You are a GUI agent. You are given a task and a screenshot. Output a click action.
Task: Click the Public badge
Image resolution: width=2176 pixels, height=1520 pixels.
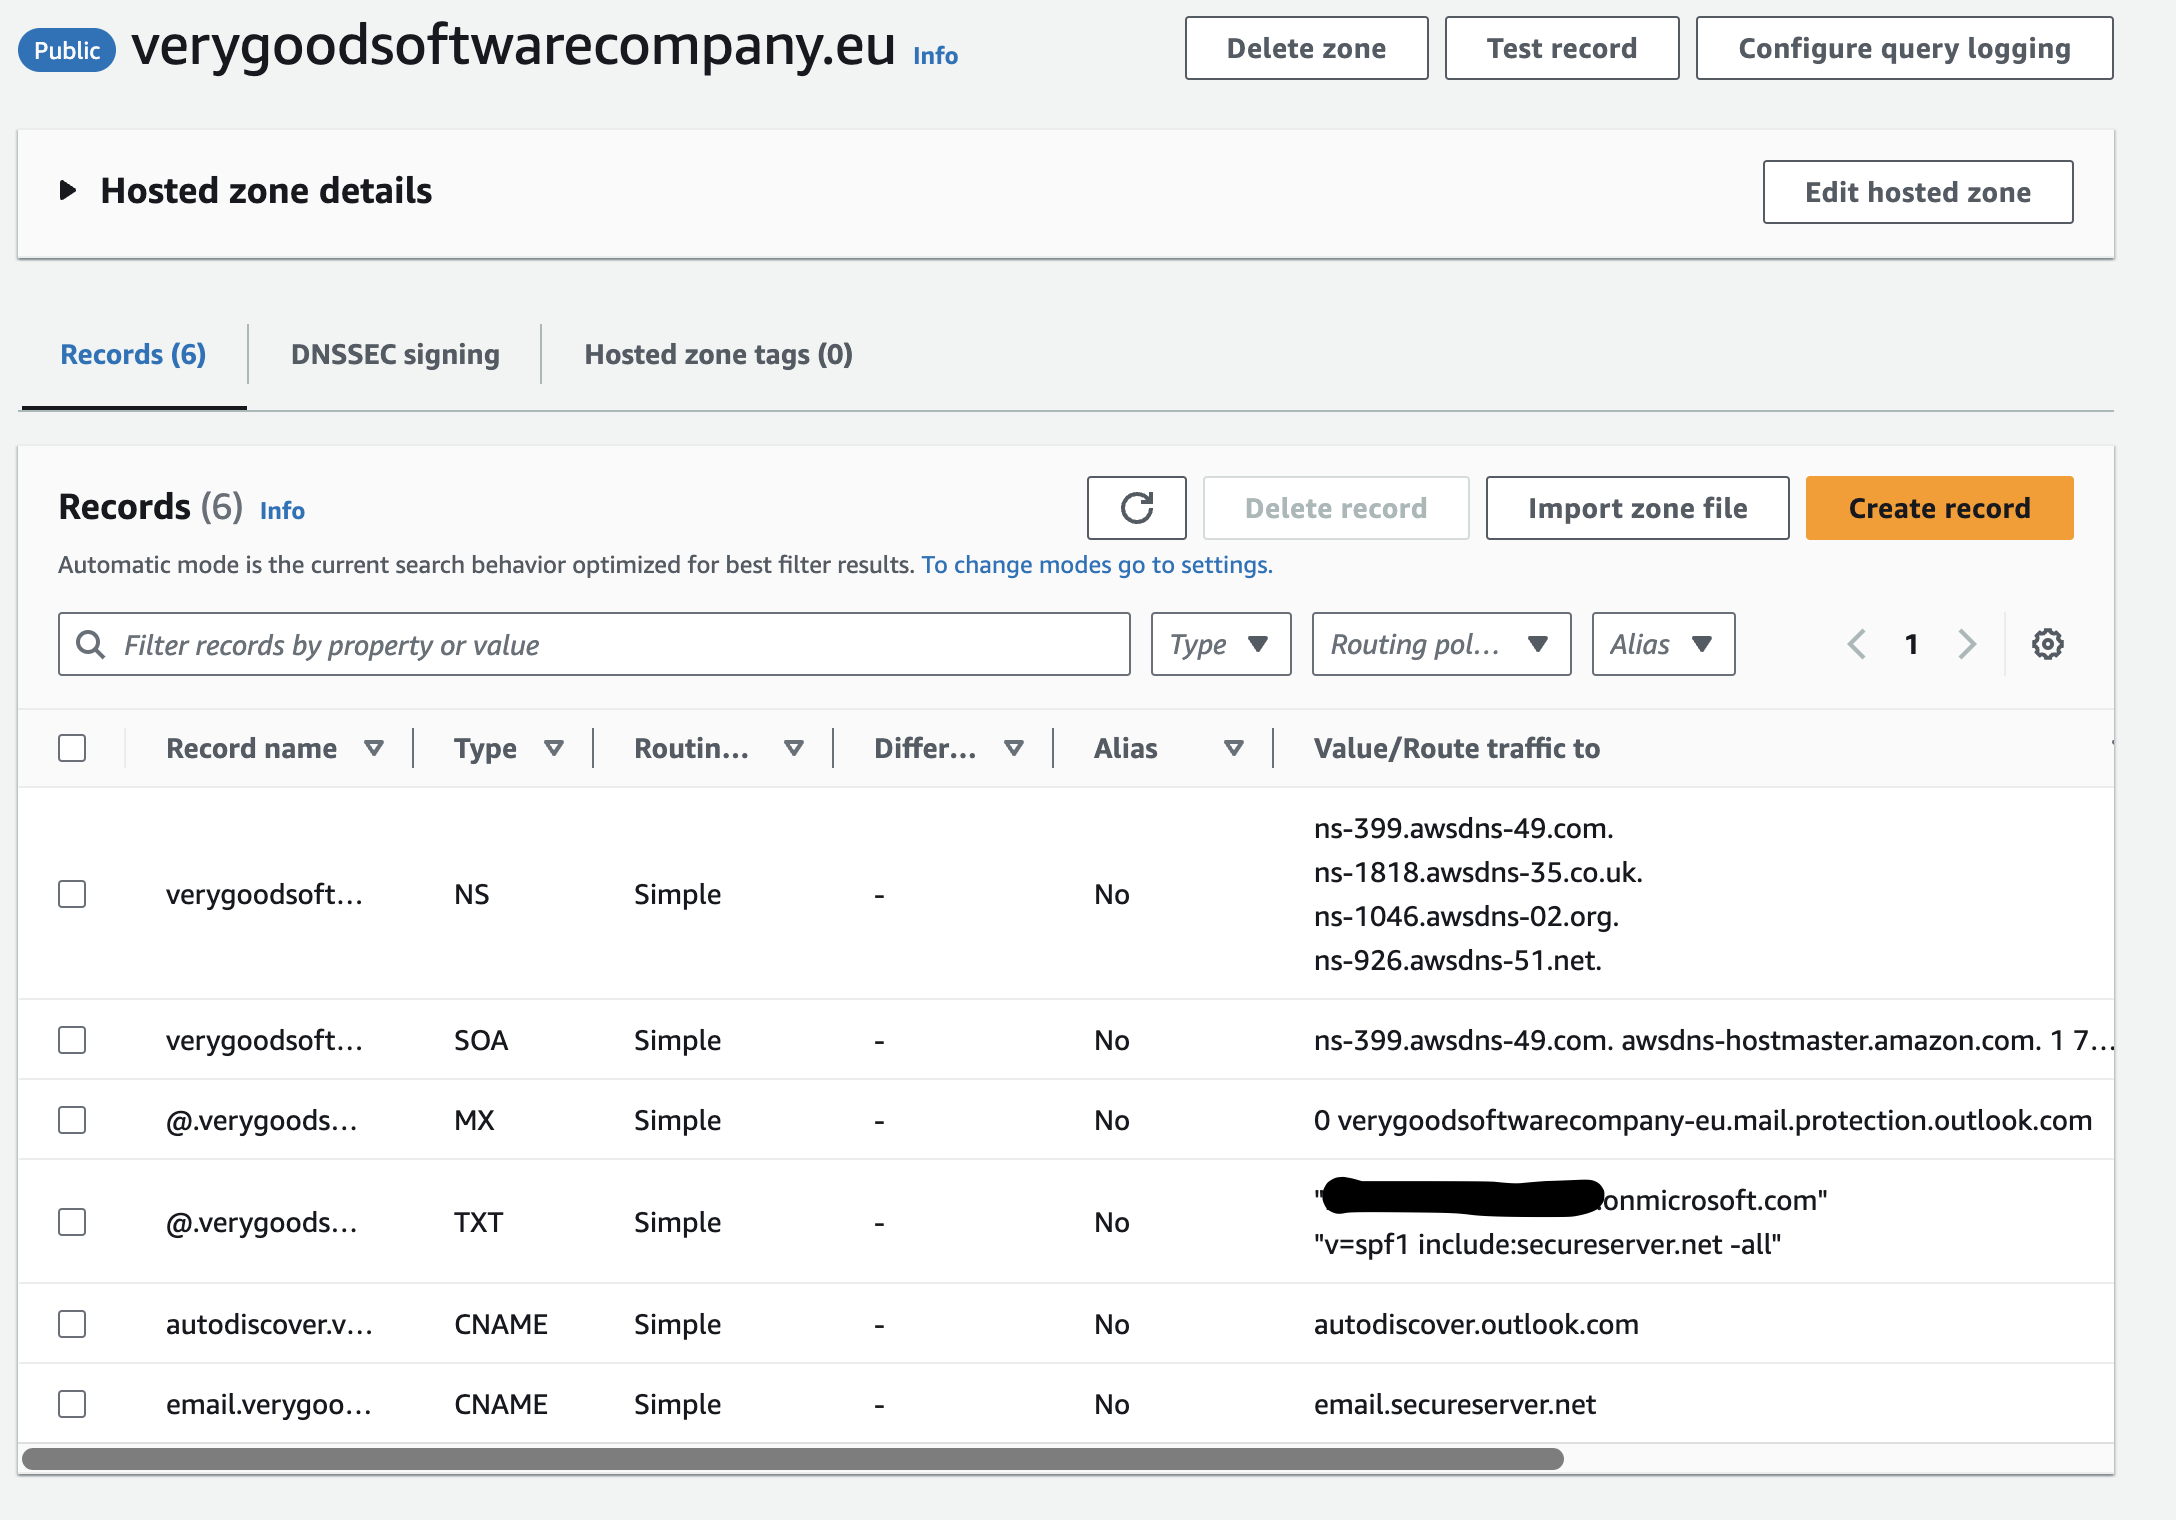click(x=67, y=50)
